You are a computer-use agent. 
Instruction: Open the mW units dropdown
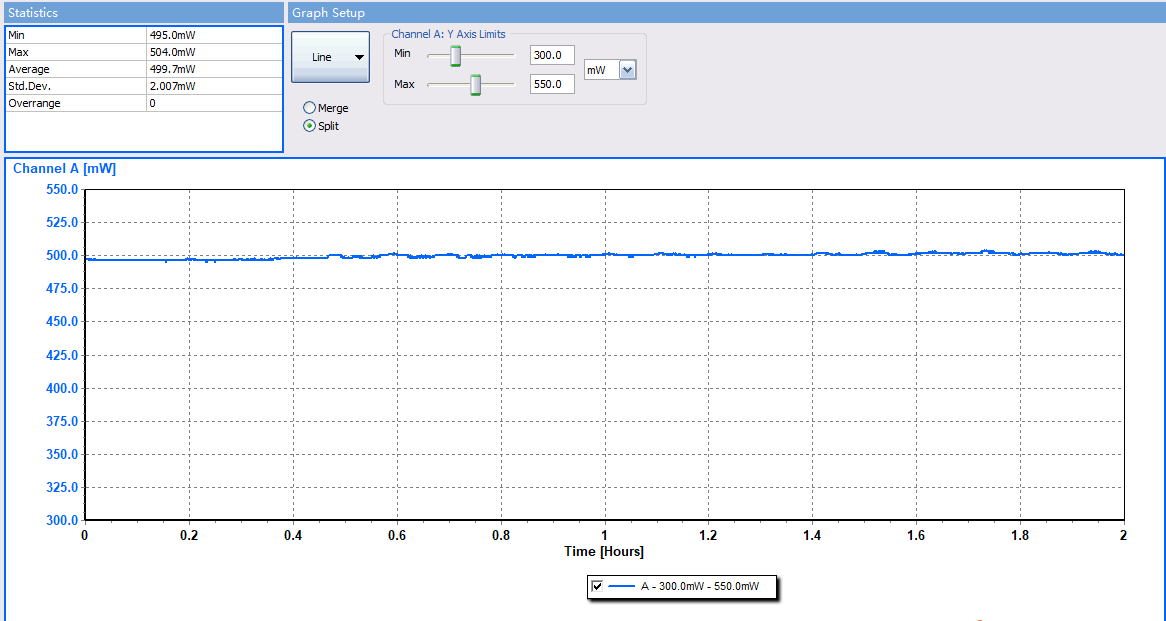click(x=627, y=70)
